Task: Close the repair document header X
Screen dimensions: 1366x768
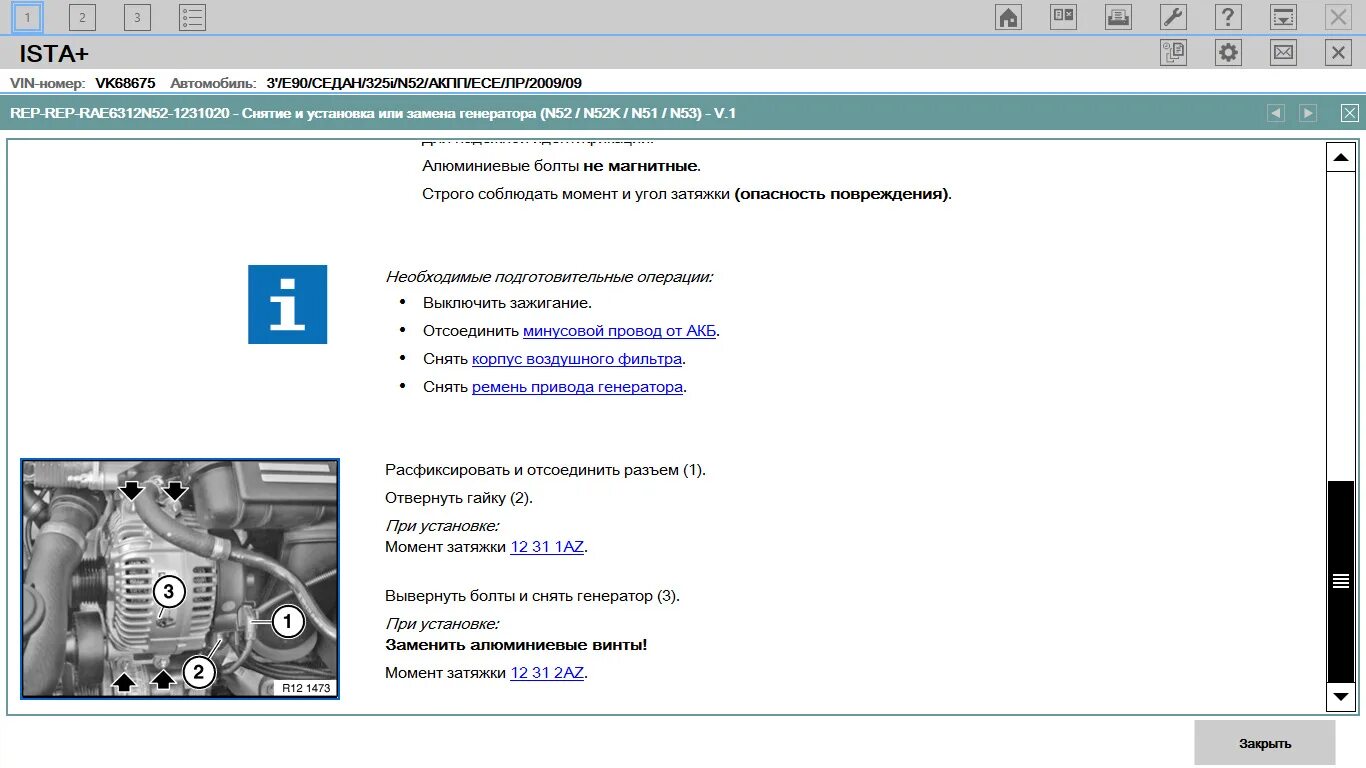Action: click(x=1350, y=113)
